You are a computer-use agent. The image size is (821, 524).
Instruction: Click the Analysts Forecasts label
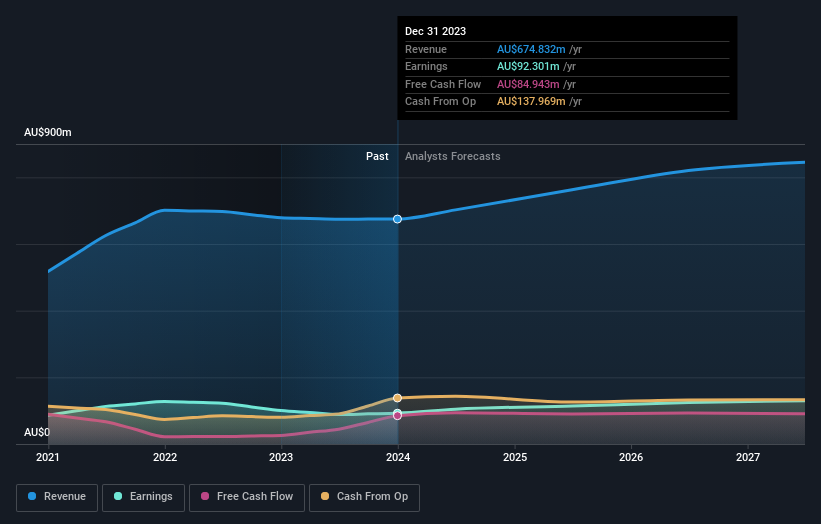tap(452, 156)
